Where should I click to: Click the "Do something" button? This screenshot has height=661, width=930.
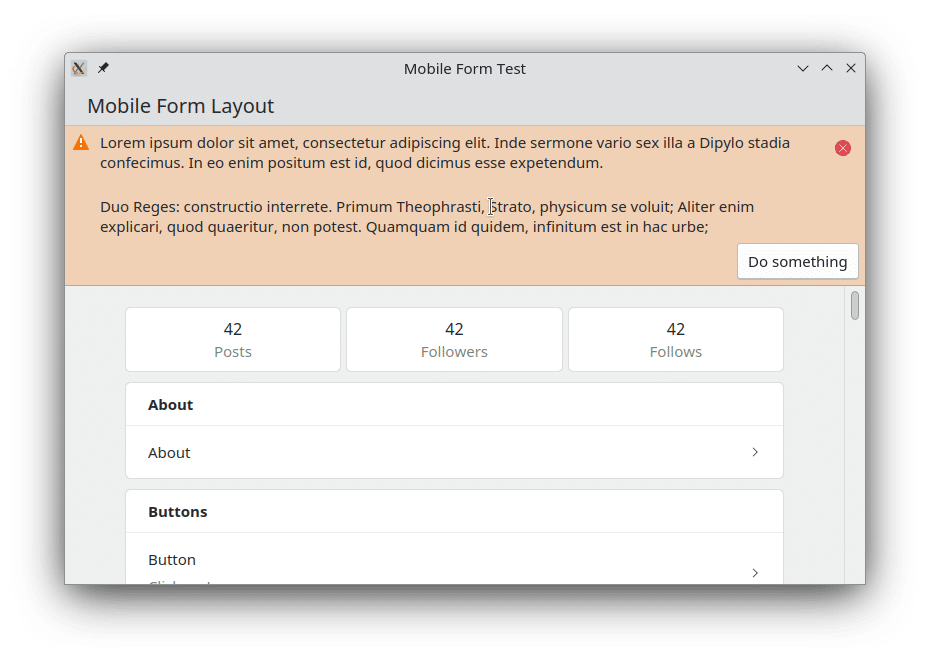798,261
